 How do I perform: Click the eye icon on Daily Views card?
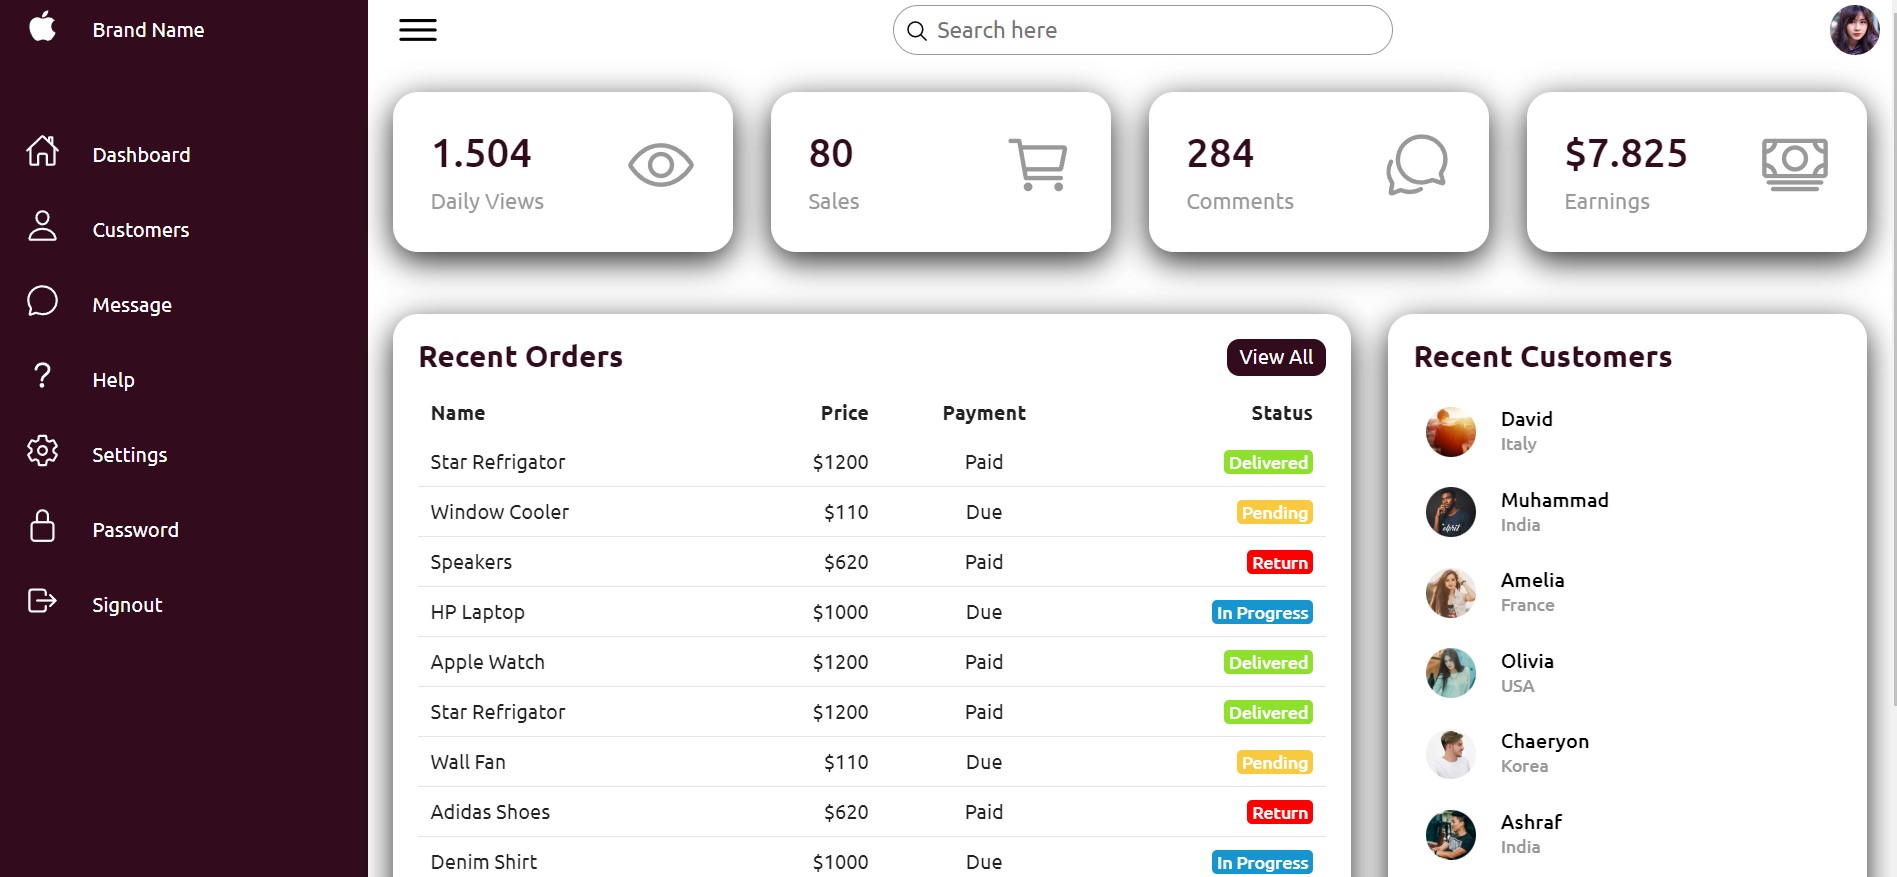[660, 165]
